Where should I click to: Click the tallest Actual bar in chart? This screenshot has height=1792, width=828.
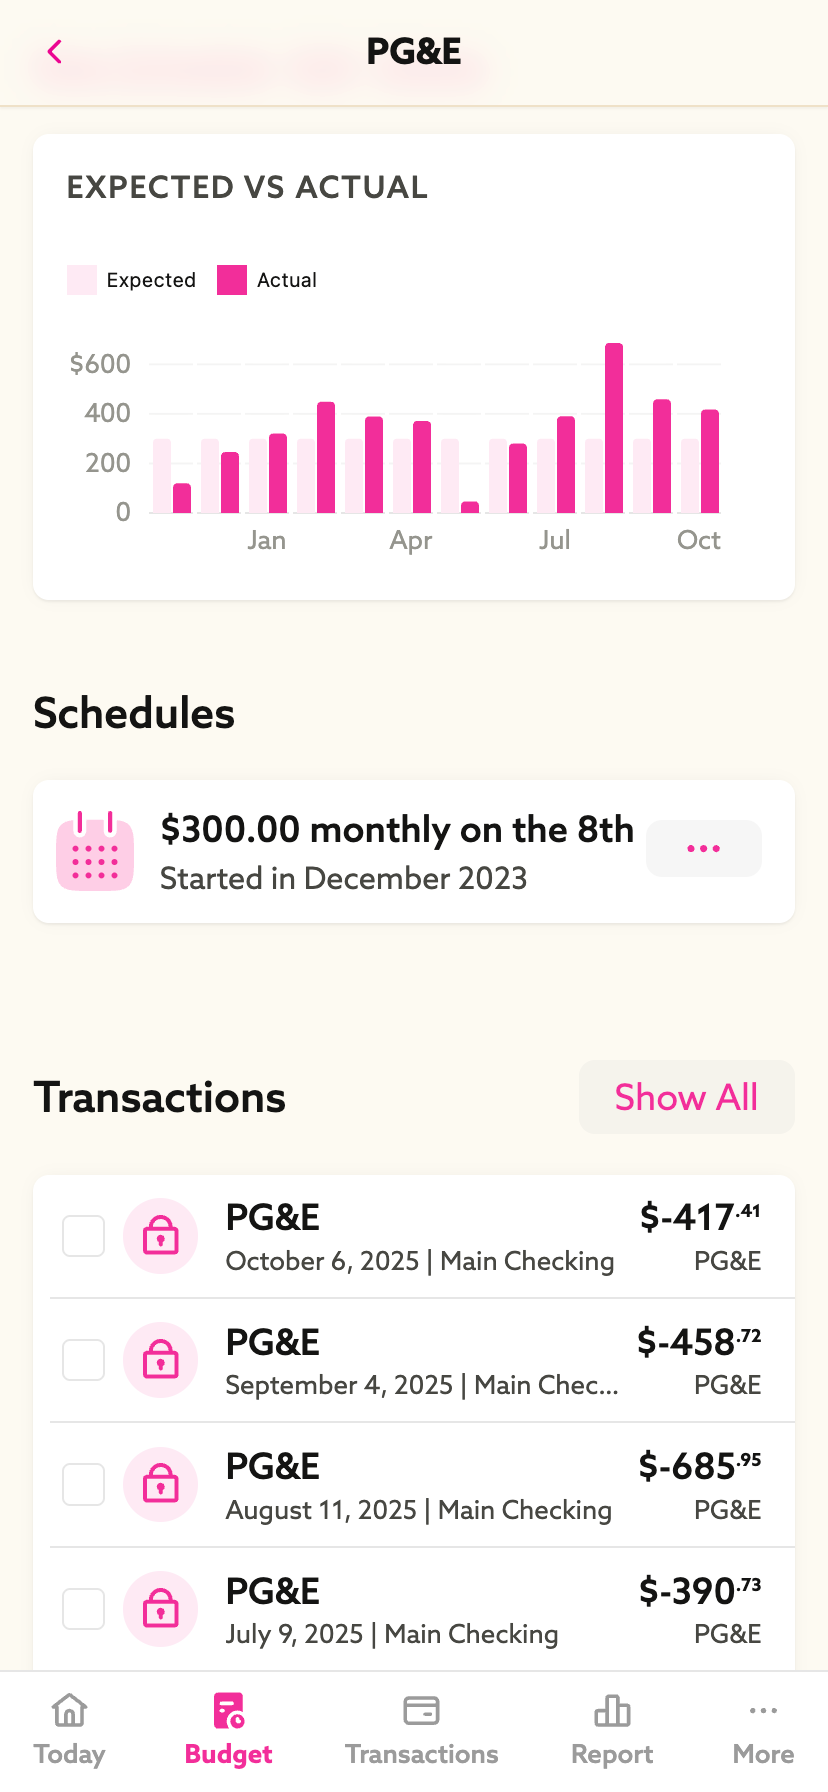click(614, 428)
